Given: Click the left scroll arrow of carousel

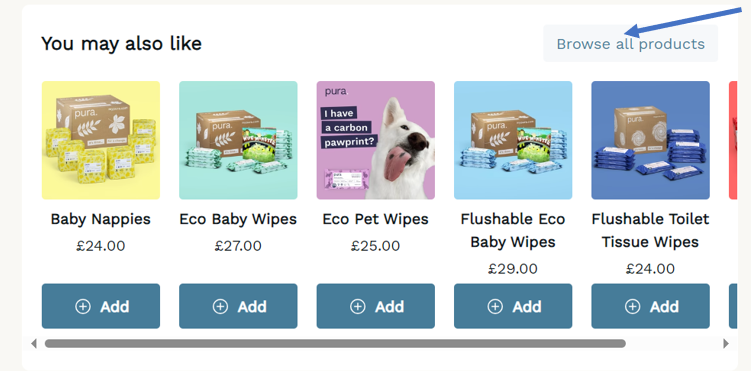Looking at the screenshot, I should [x=34, y=343].
